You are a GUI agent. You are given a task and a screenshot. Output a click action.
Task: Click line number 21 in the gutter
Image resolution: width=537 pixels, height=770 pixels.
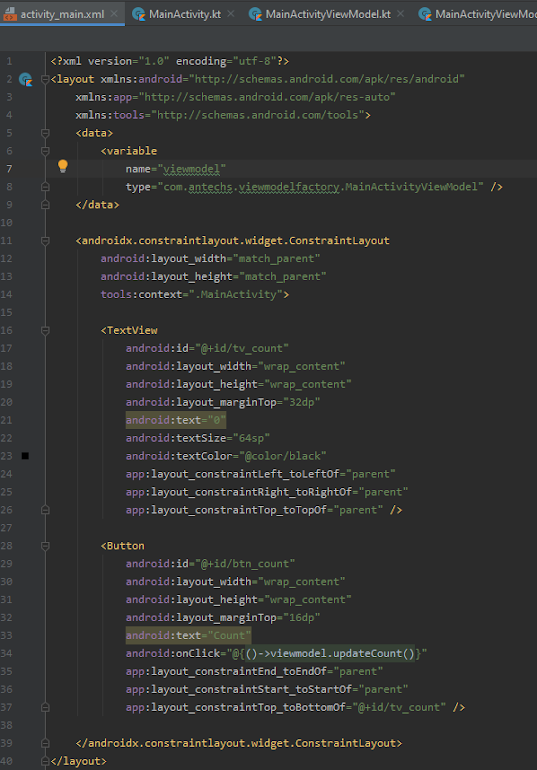(6, 420)
